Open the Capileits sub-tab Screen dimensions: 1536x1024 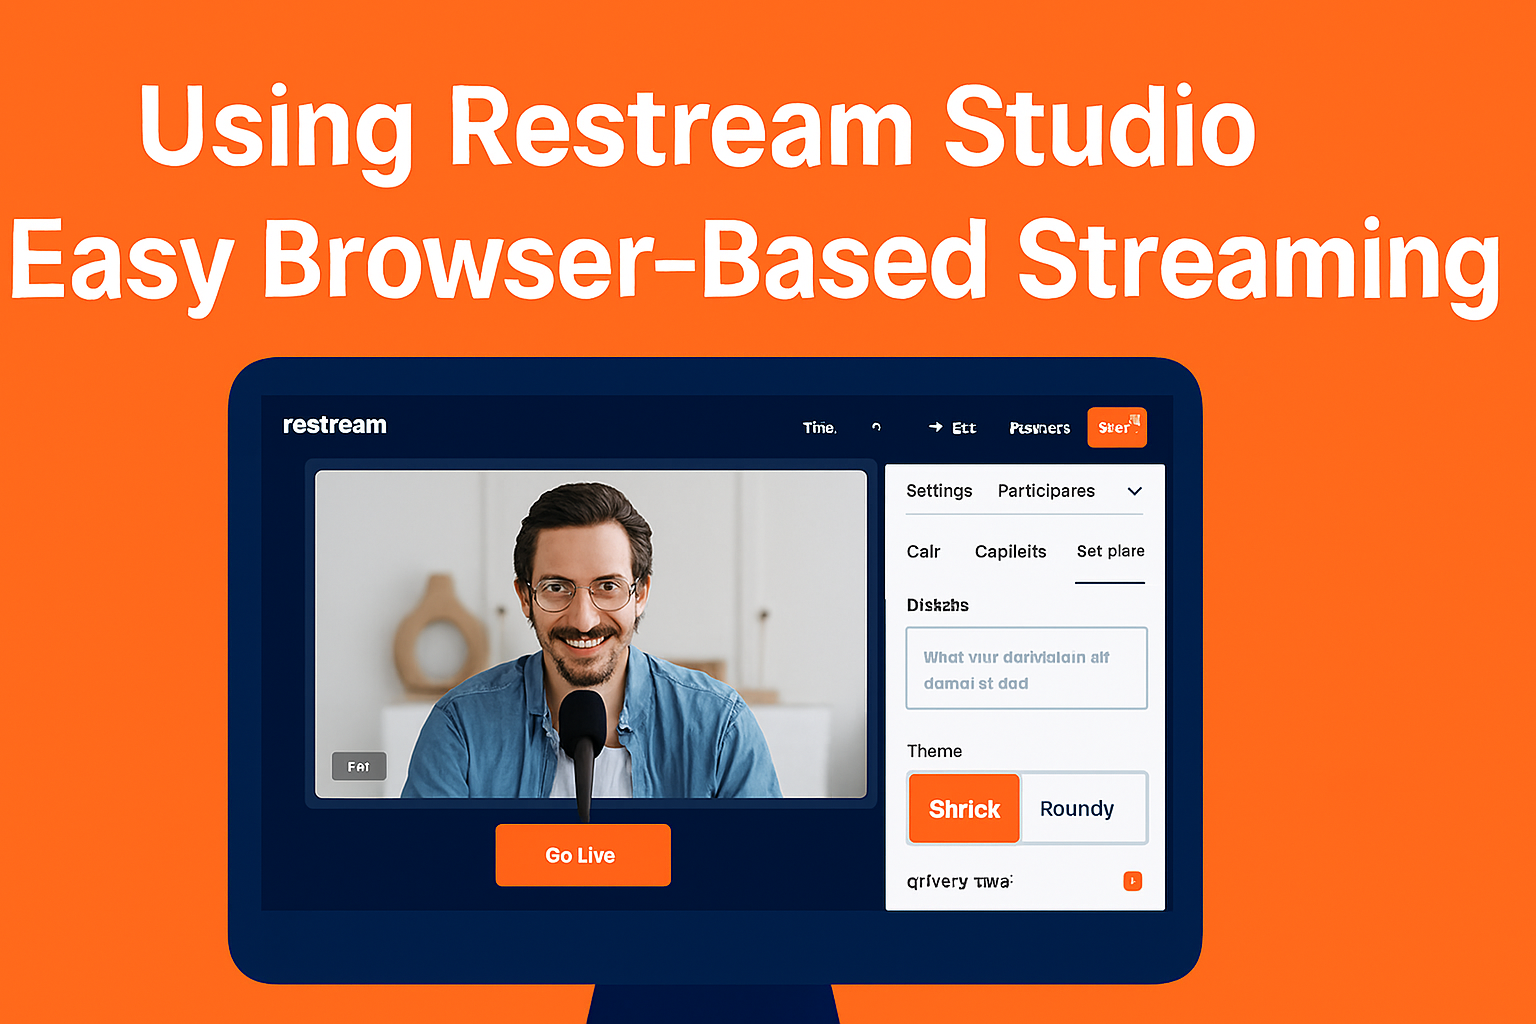point(1010,551)
